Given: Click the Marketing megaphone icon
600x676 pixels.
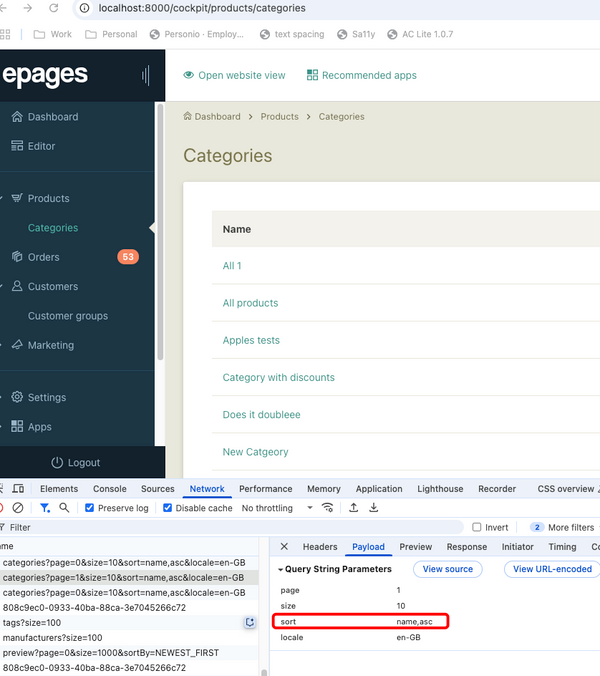Looking at the screenshot, I should pos(17,344).
